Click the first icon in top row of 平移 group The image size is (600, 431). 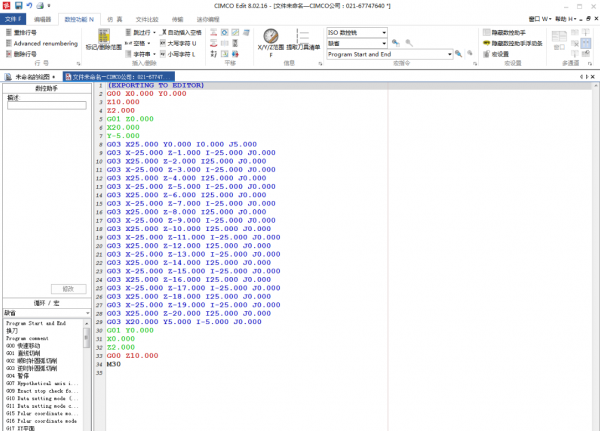[214, 33]
